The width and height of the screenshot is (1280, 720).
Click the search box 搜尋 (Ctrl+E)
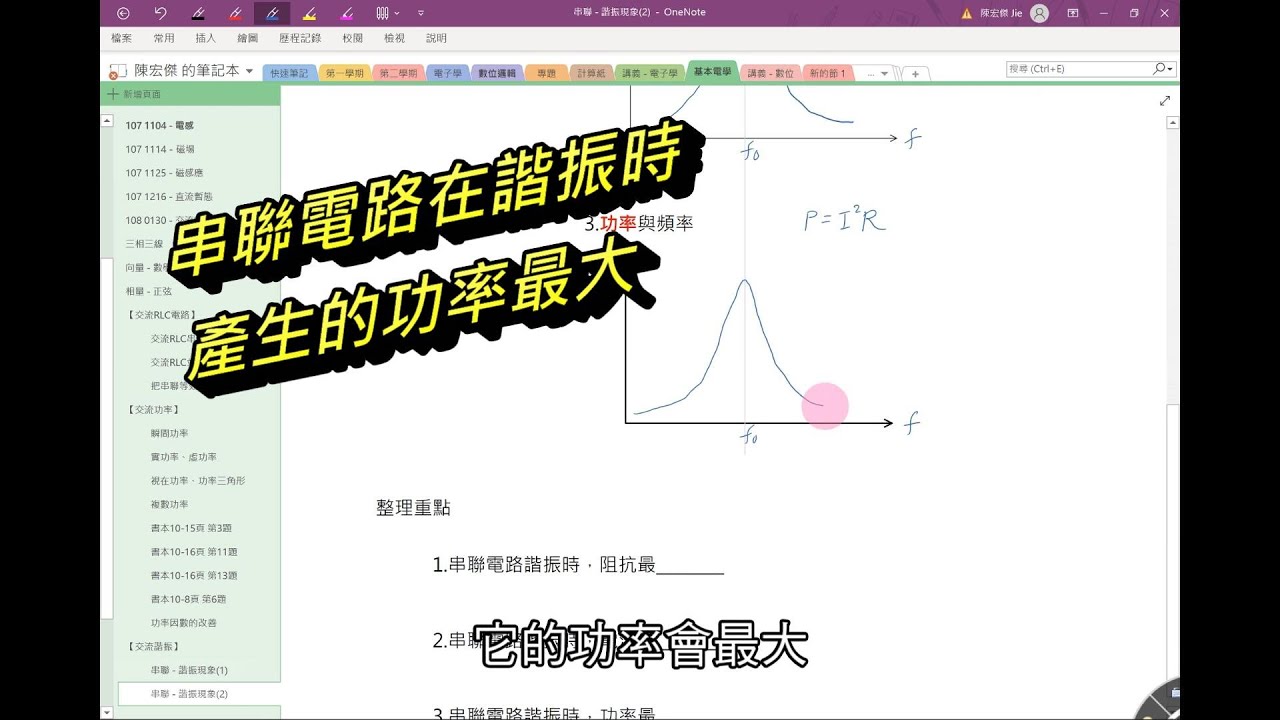point(1078,69)
